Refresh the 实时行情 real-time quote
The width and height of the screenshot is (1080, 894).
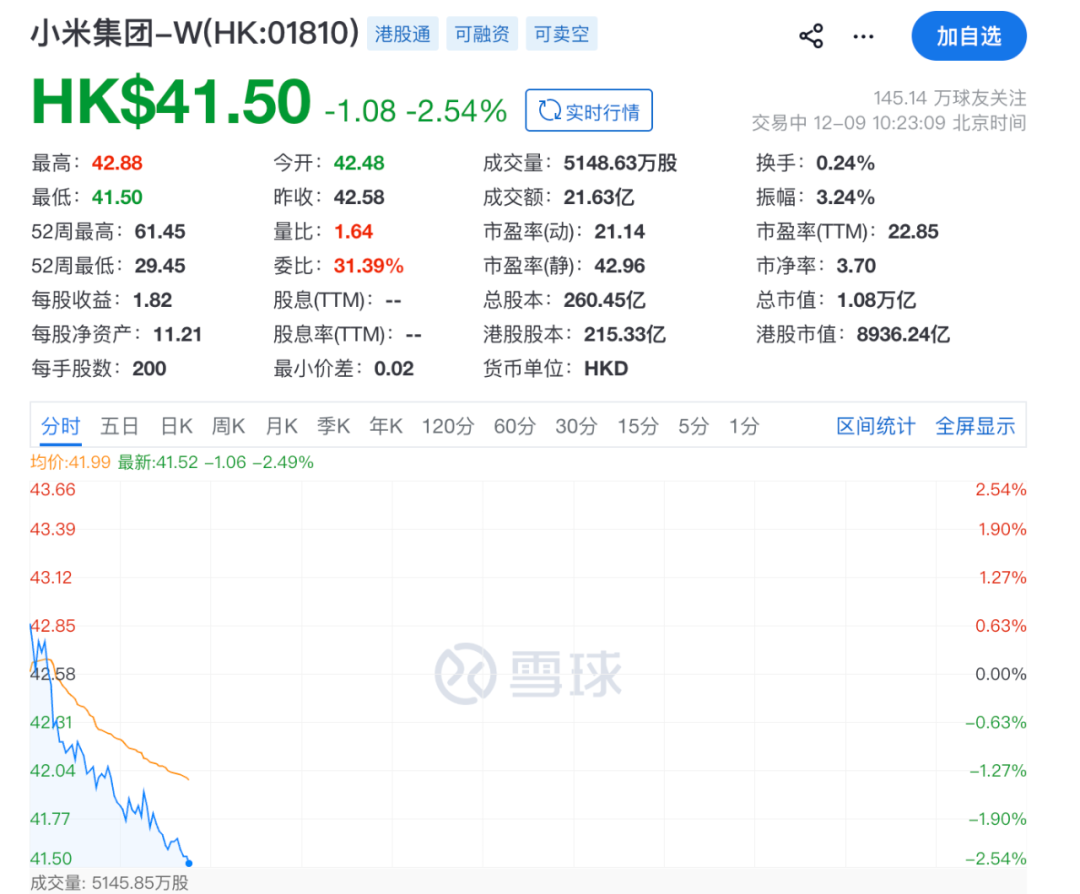click(x=589, y=111)
